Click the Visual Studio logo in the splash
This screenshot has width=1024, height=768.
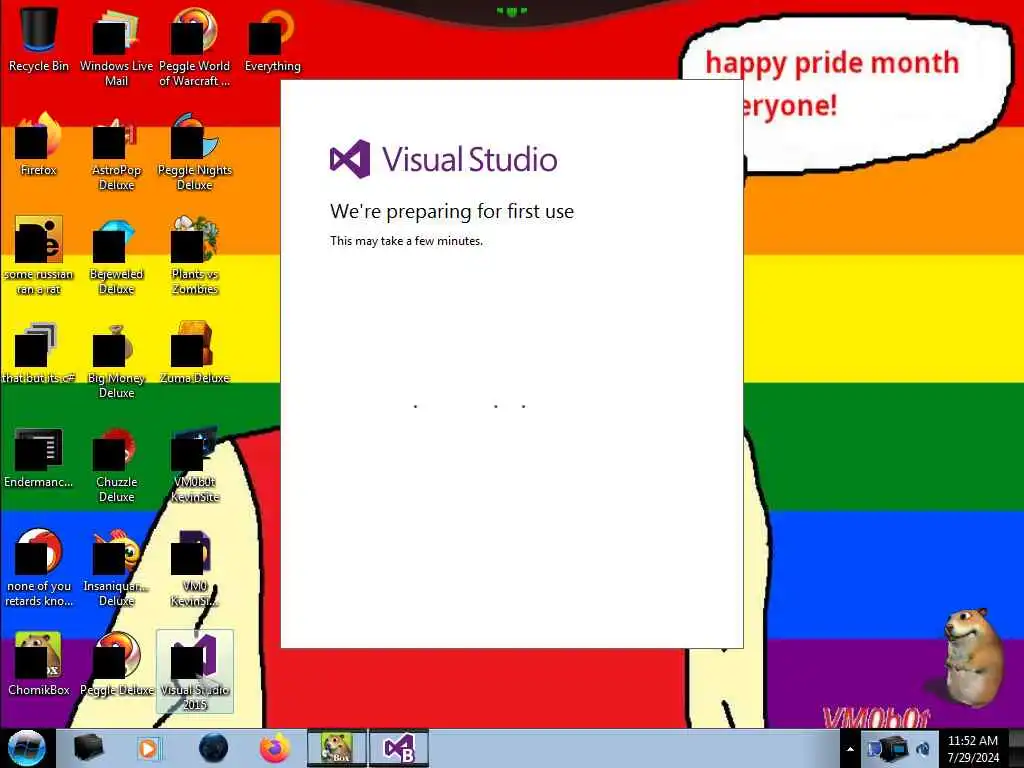click(x=443, y=159)
